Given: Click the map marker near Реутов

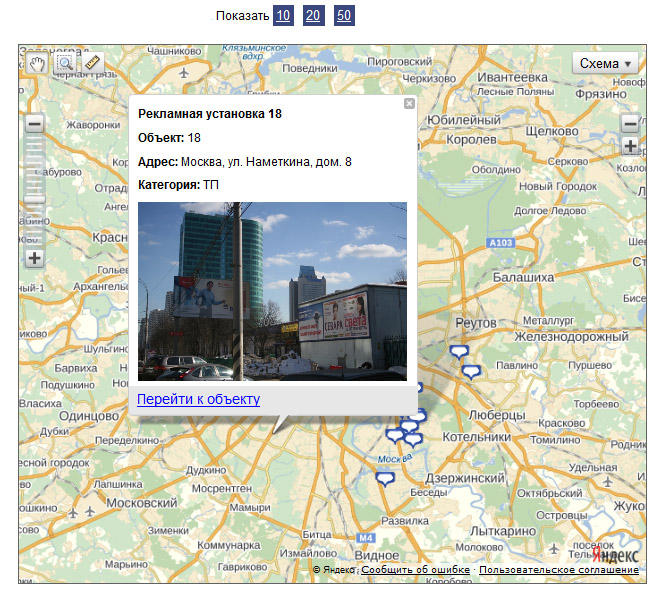Looking at the screenshot, I should [459, 353].
